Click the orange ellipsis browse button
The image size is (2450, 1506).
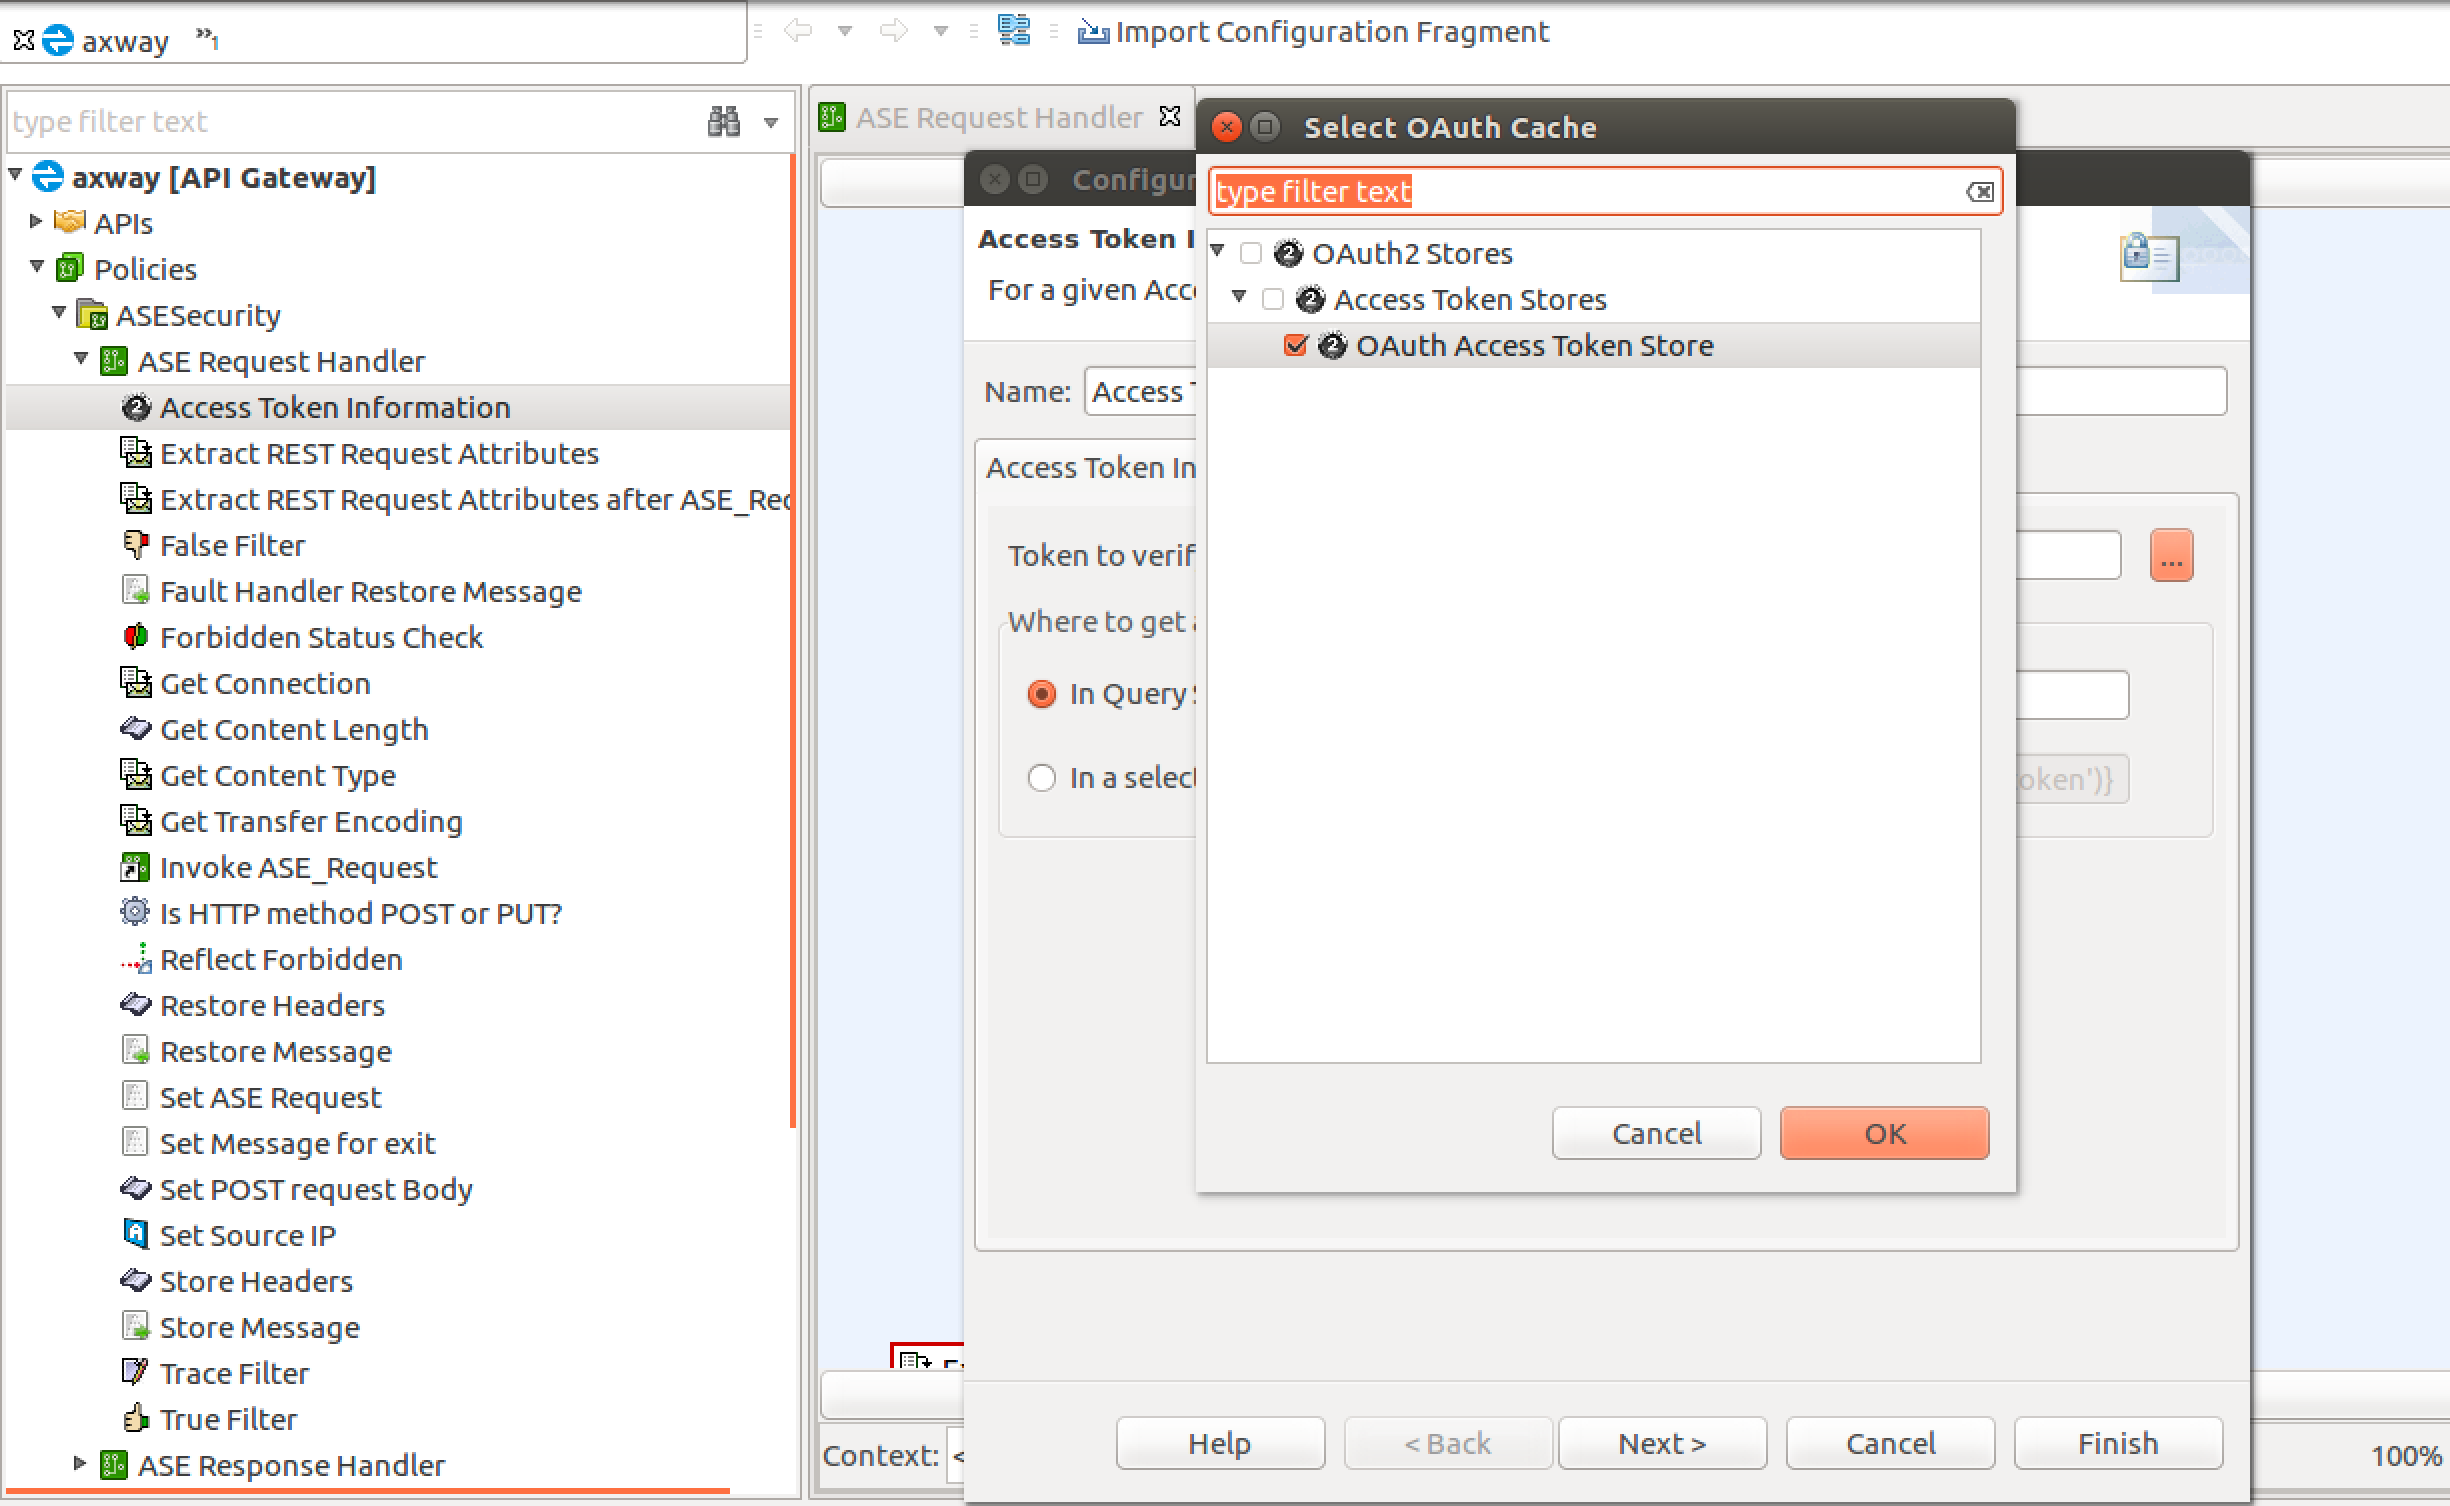click(2170, 556)
